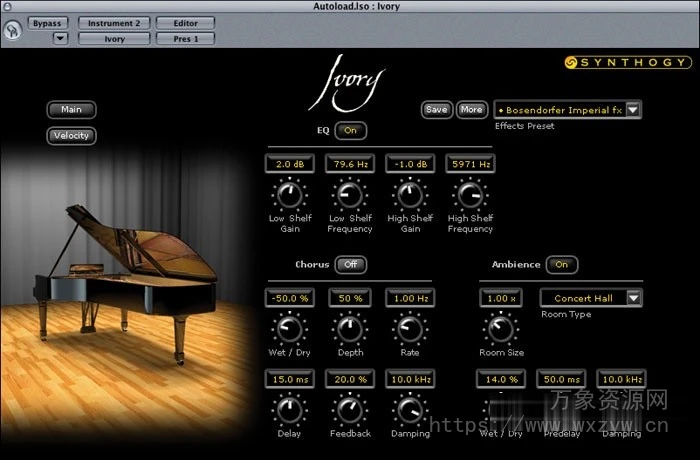Screen dimensions: 700x460
Task: Click the High Shelf Frequency knob
Action: coord(470,195)
